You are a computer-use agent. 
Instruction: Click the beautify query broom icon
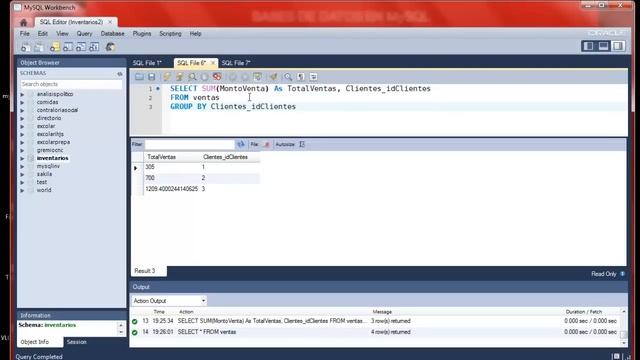coord(273,77)
